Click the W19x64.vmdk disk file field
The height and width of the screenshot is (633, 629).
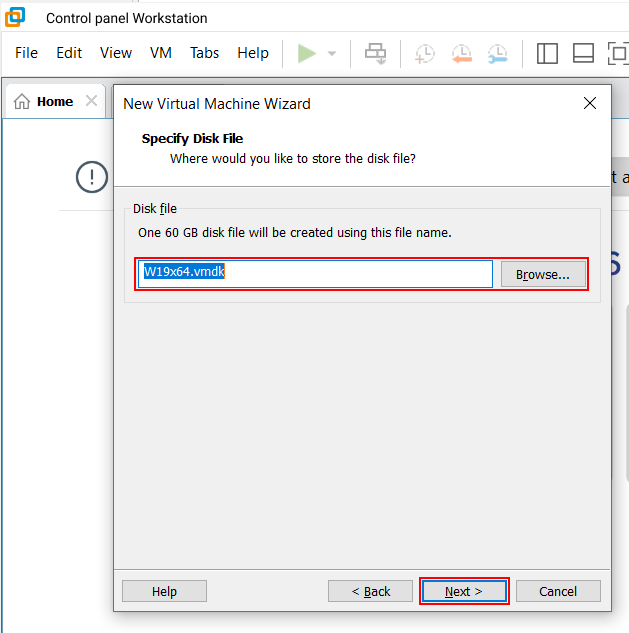coord(315,274)
